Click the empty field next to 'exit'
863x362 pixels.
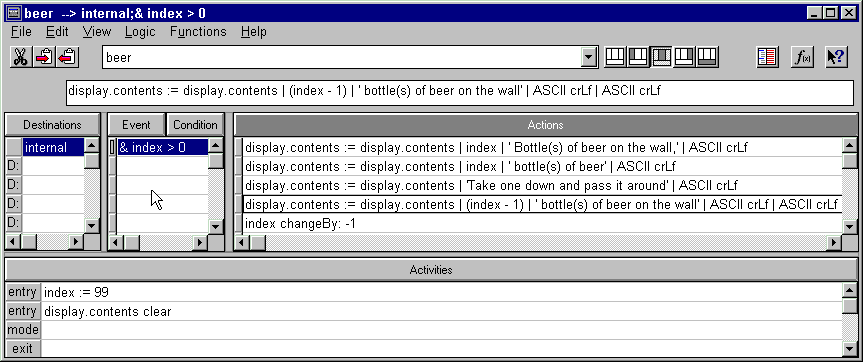tap(442, 349)
